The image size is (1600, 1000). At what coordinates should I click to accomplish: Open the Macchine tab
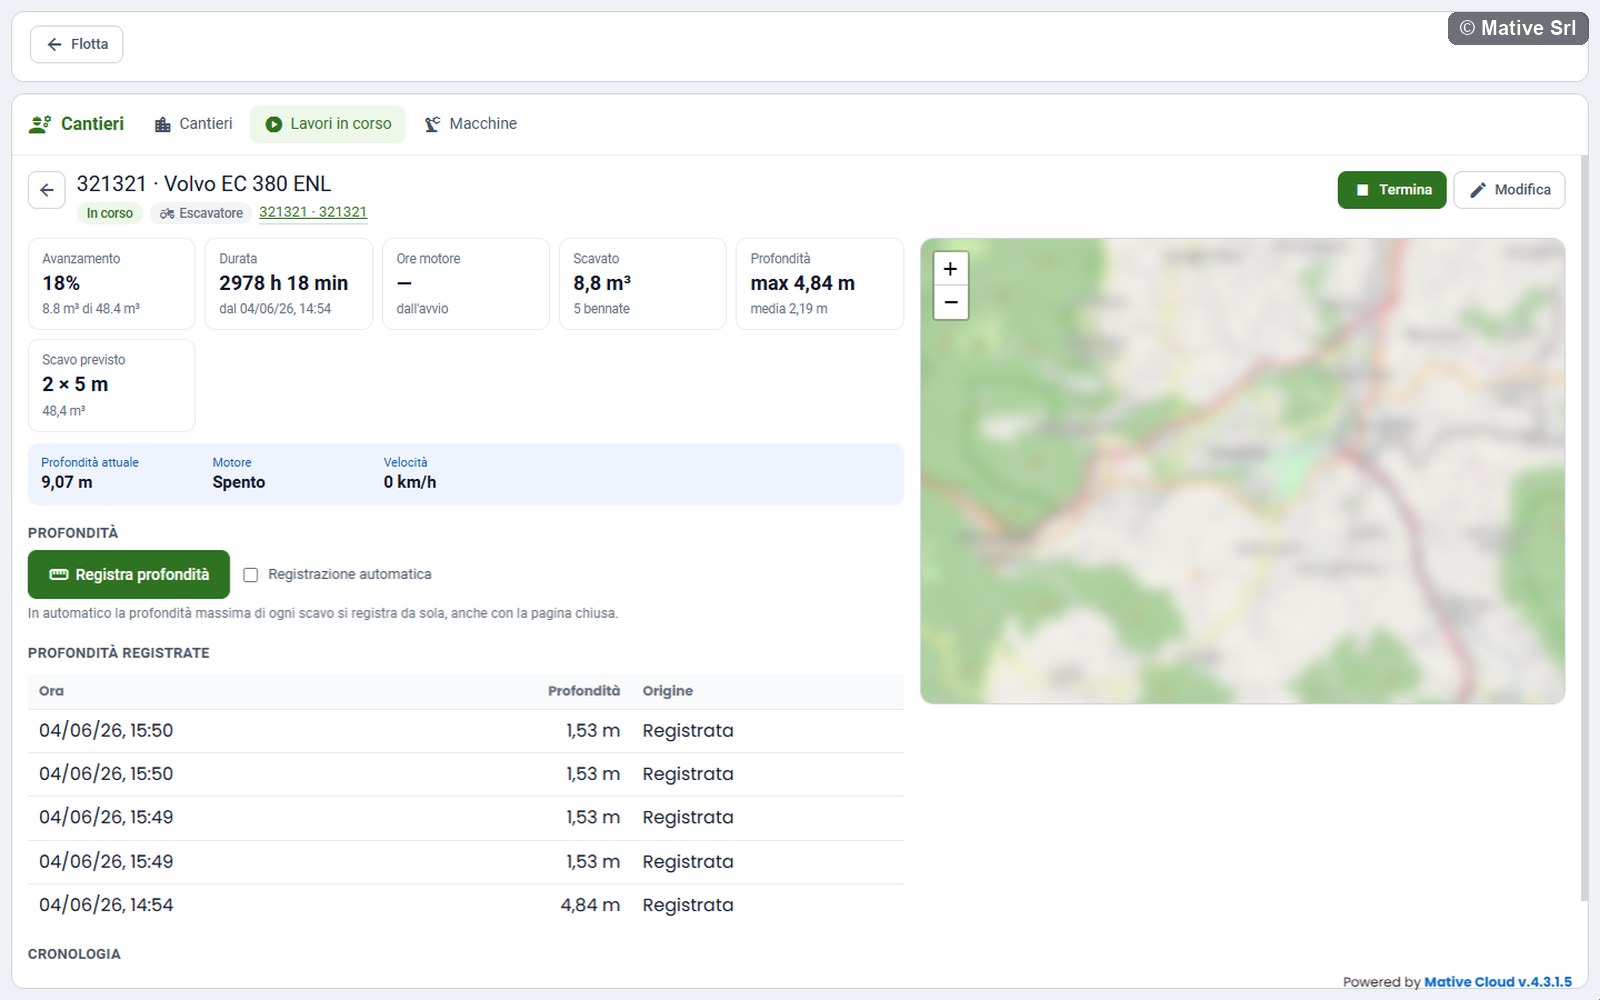coord(470,124)
